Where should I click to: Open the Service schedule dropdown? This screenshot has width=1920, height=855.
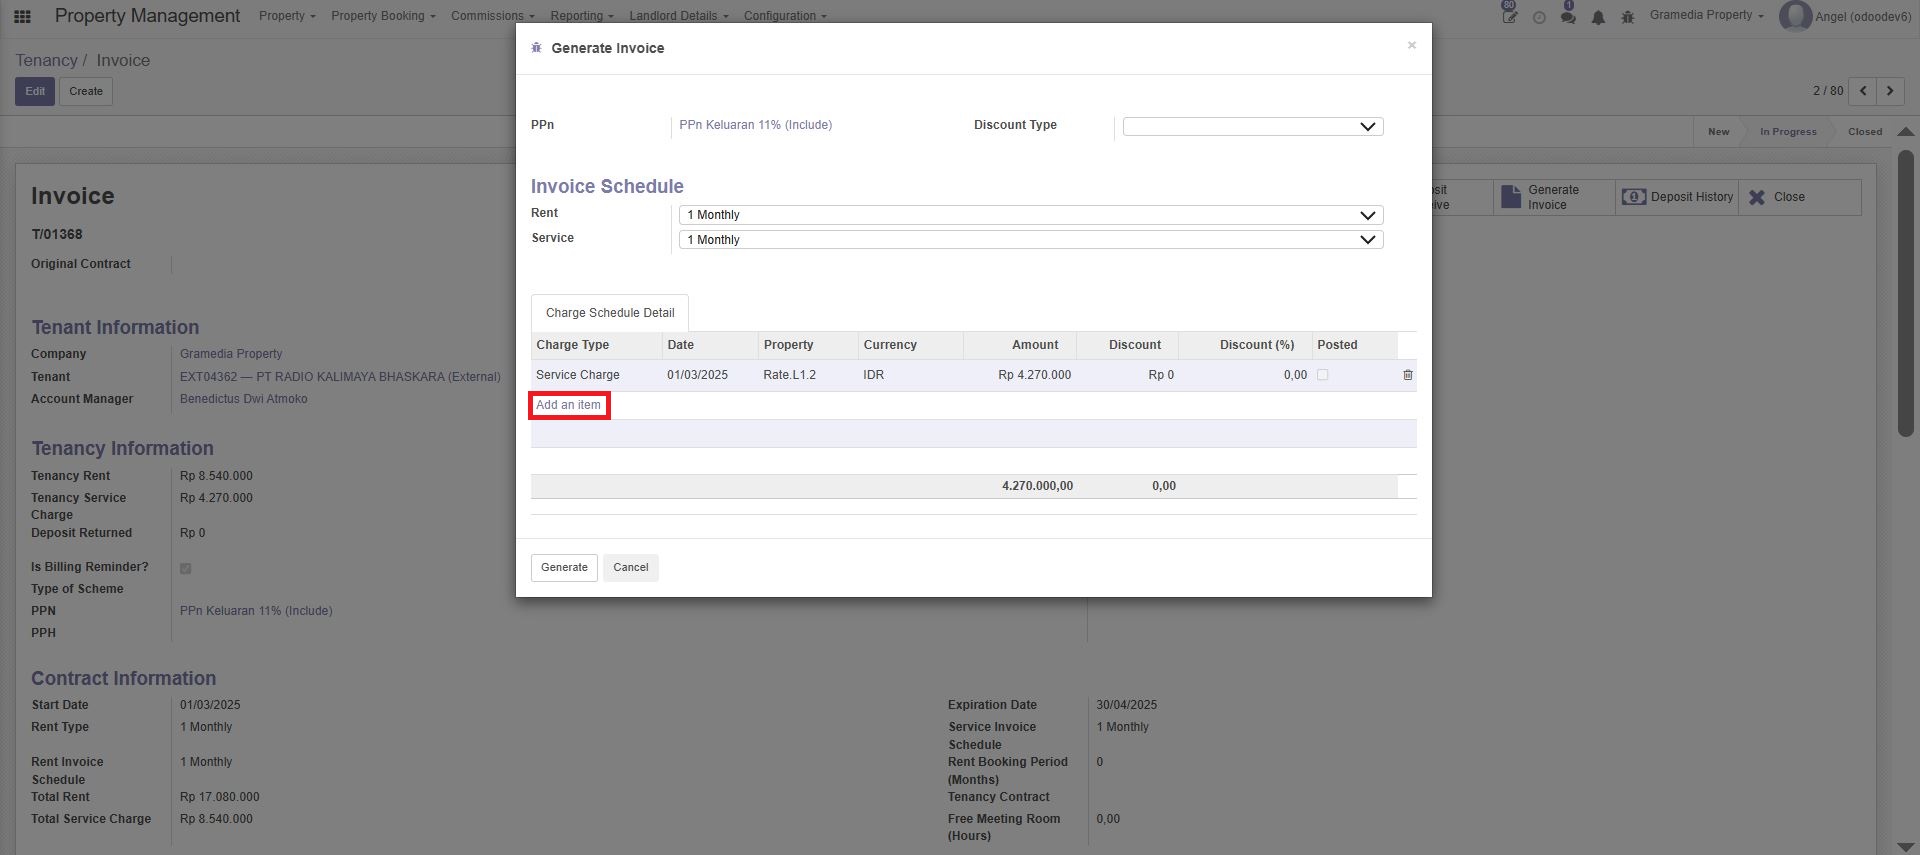pyautogui.click(x=1031, y=240)
